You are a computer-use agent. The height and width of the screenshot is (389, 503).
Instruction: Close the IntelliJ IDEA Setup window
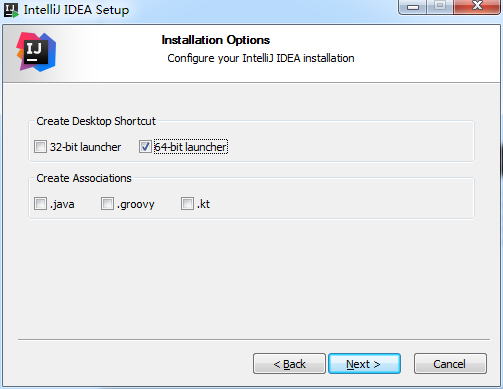click(477, 7)
